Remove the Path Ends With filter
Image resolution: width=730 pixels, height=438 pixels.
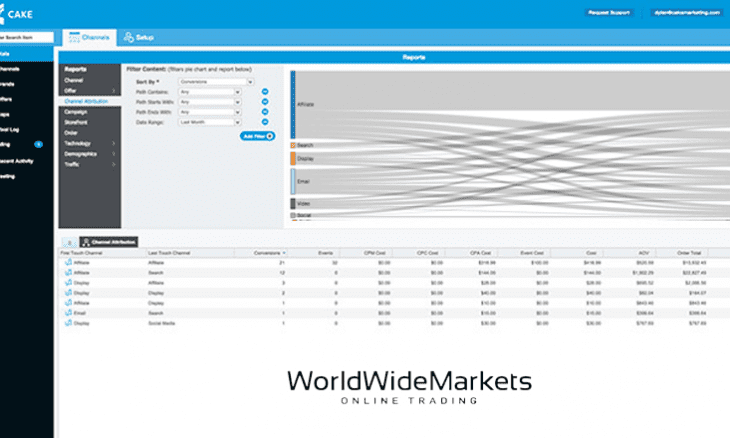pyautogui.click(x=265, y=112)
